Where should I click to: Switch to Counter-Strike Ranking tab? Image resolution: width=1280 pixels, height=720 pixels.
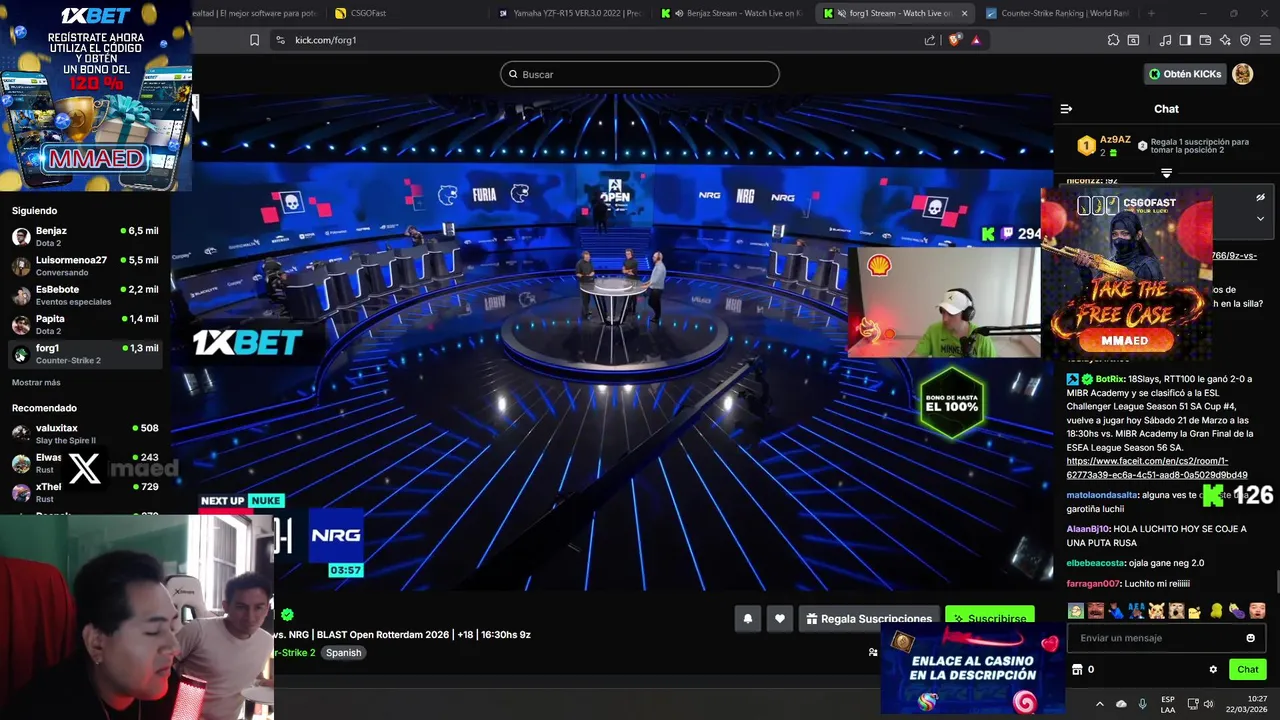(x=1055, y=13)
